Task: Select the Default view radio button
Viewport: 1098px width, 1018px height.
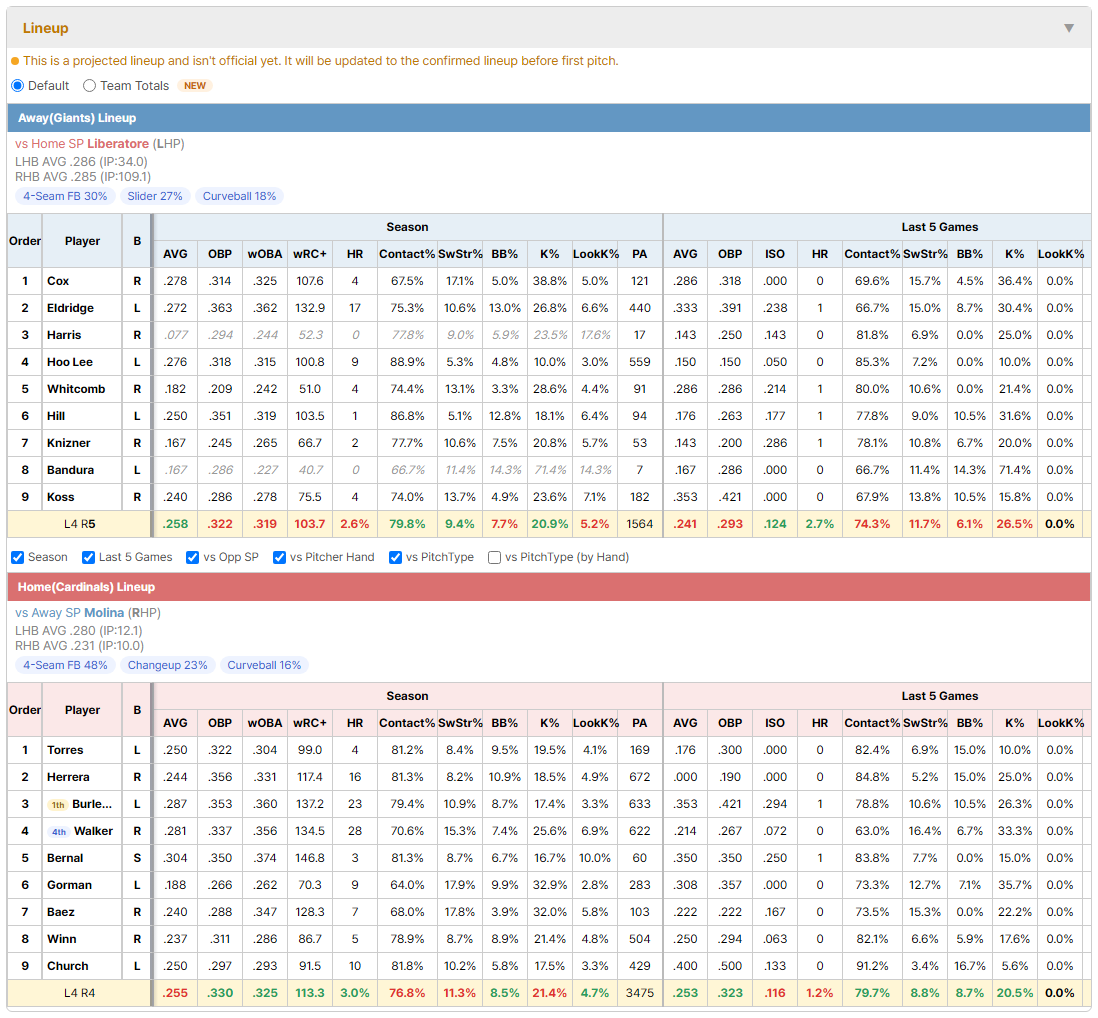Action: (x=18, y=85)
